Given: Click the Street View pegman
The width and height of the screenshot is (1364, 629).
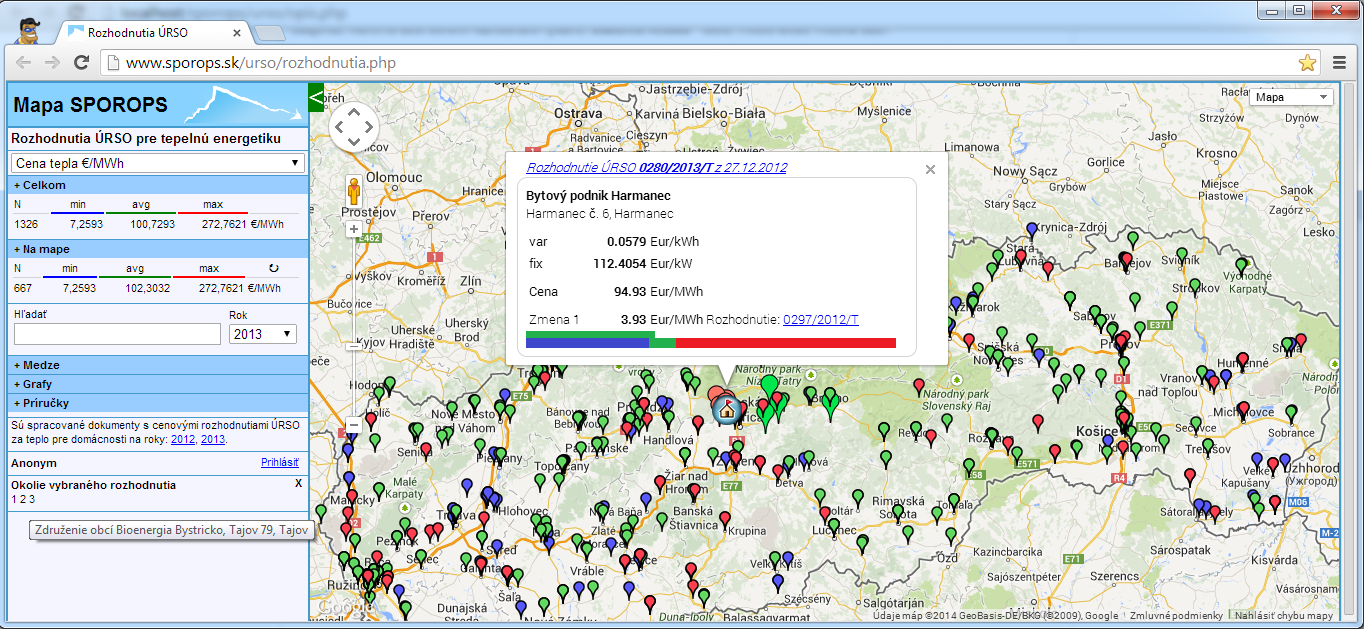Looking at the screenshot, I should pyautogui.click(x=354, y=191).
